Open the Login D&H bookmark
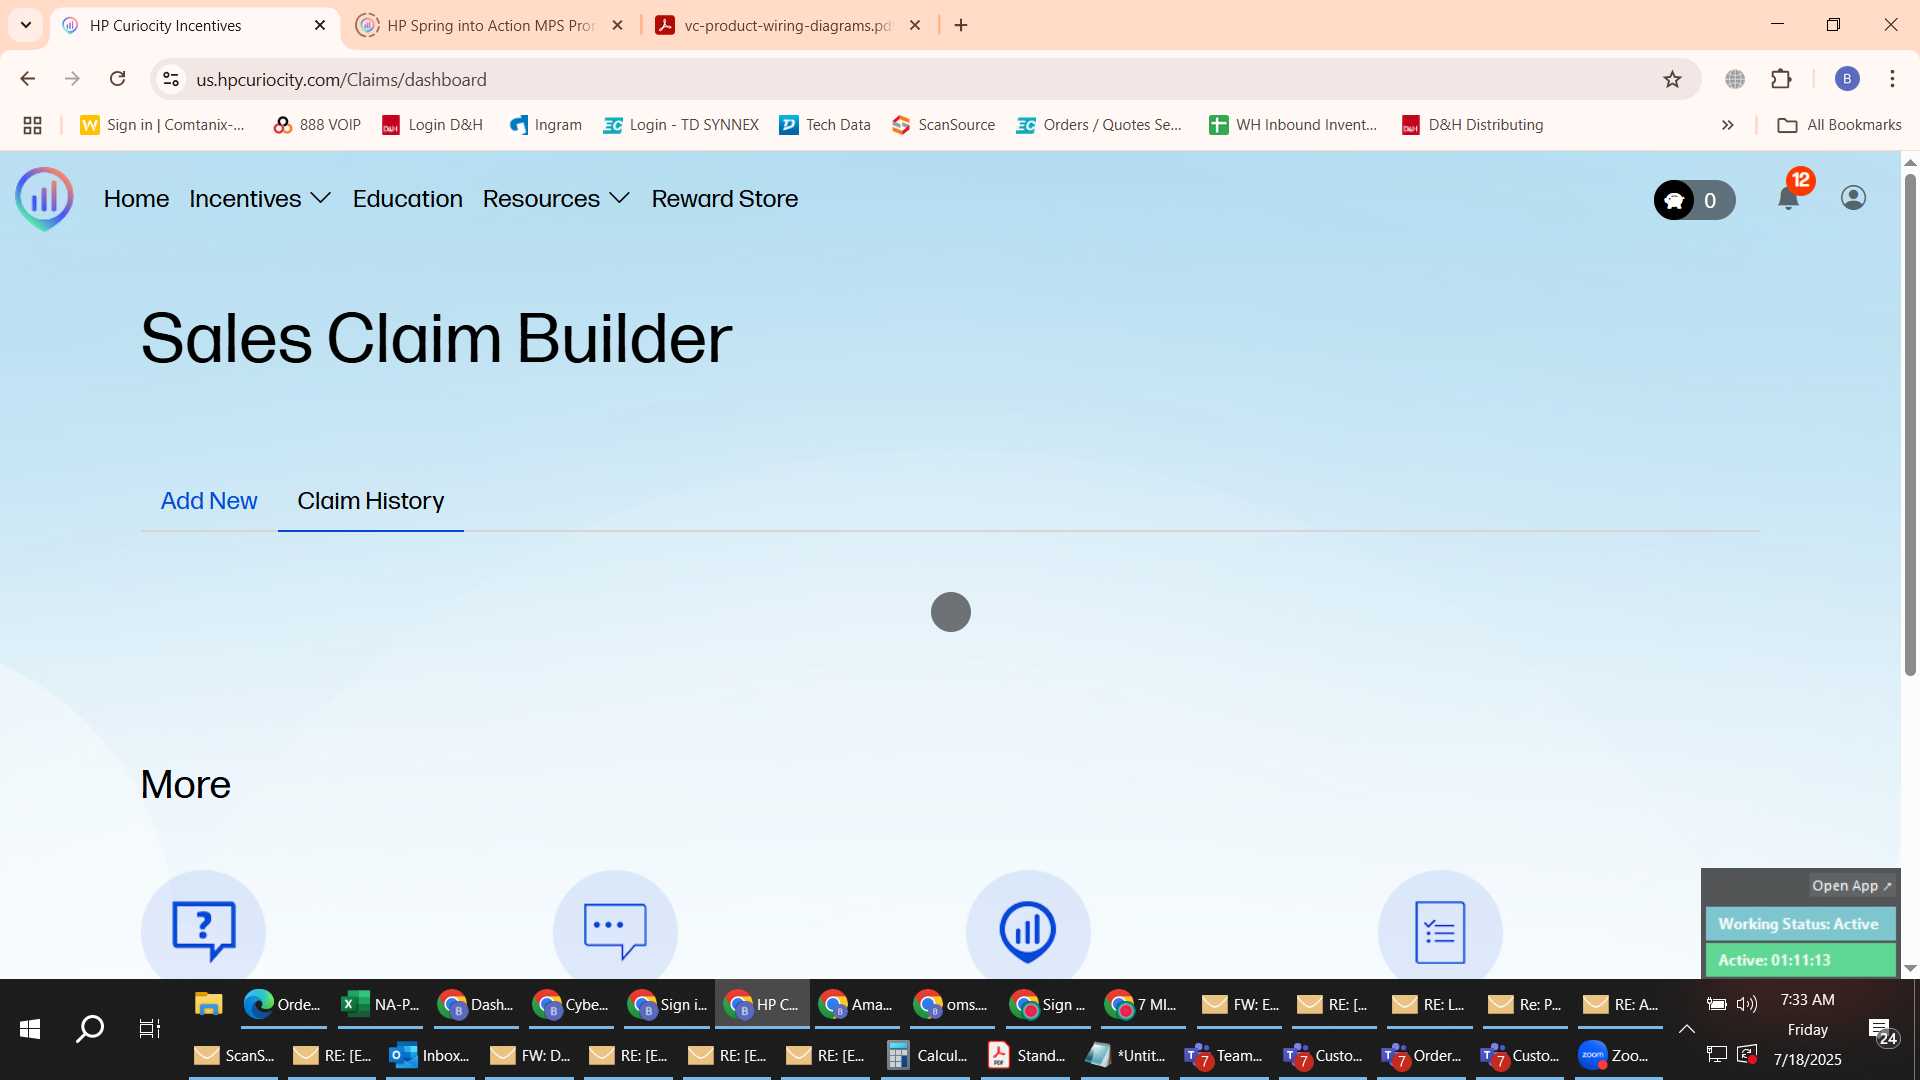 point(433,125)
